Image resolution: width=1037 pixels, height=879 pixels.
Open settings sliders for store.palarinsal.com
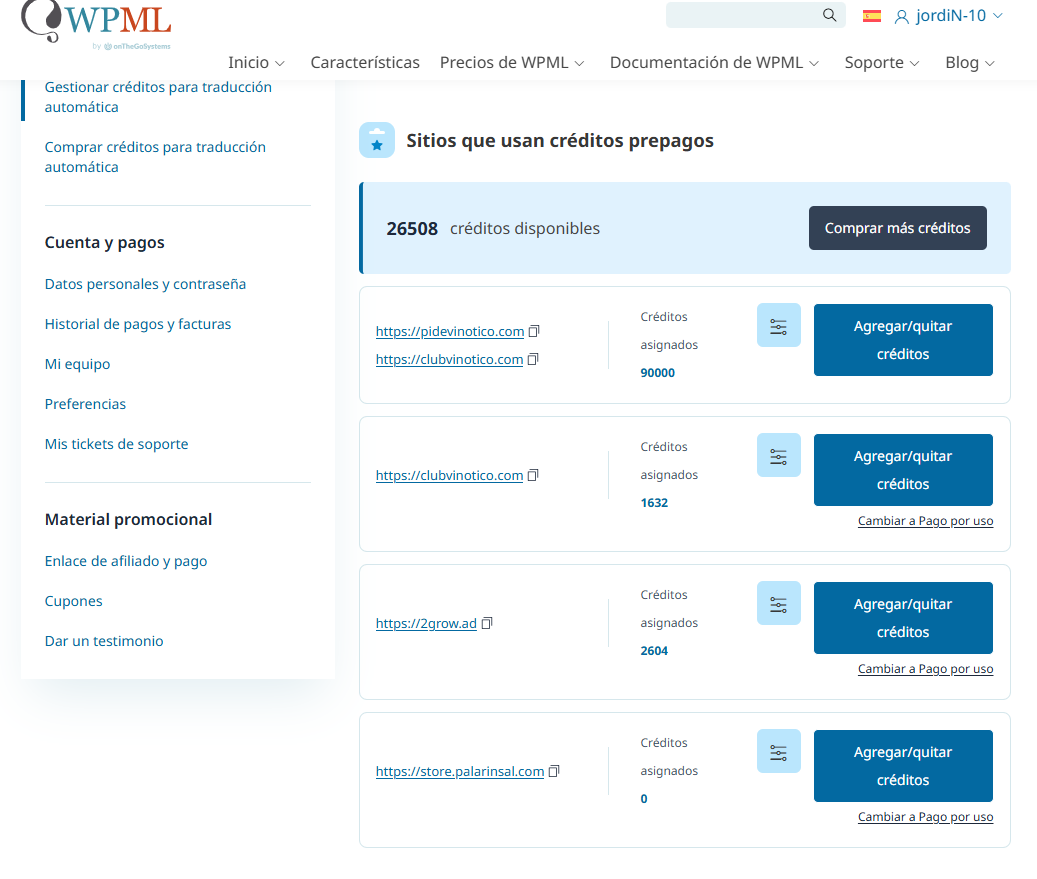pos(778,751)
